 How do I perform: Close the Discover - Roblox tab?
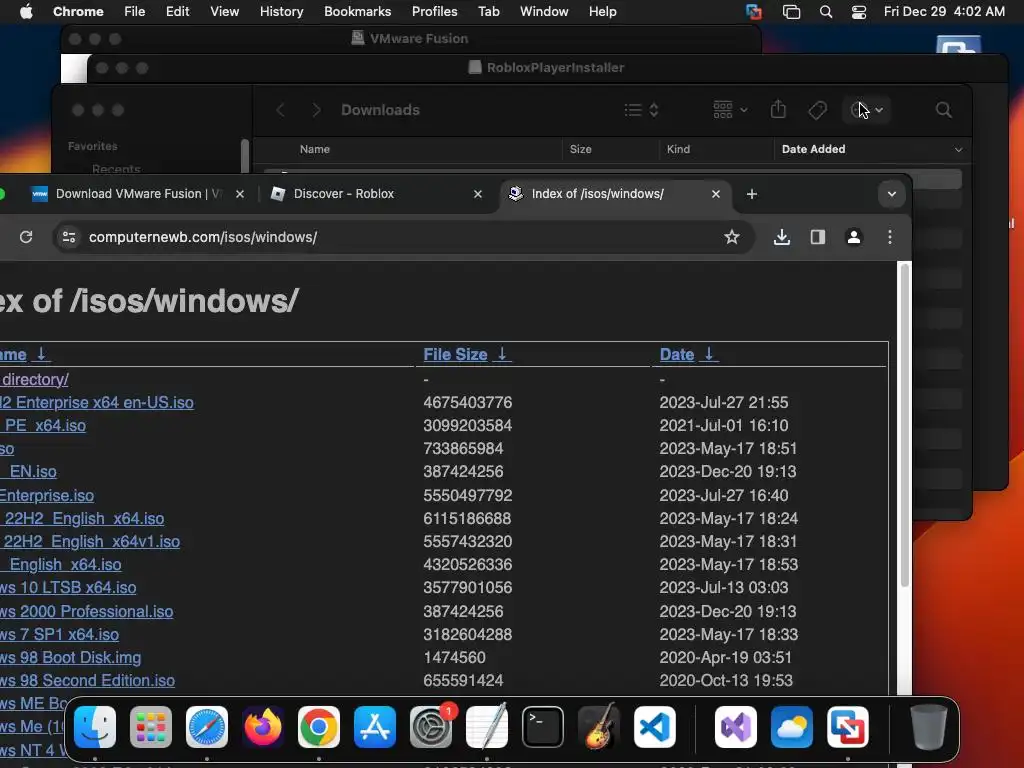pos(477,194)
